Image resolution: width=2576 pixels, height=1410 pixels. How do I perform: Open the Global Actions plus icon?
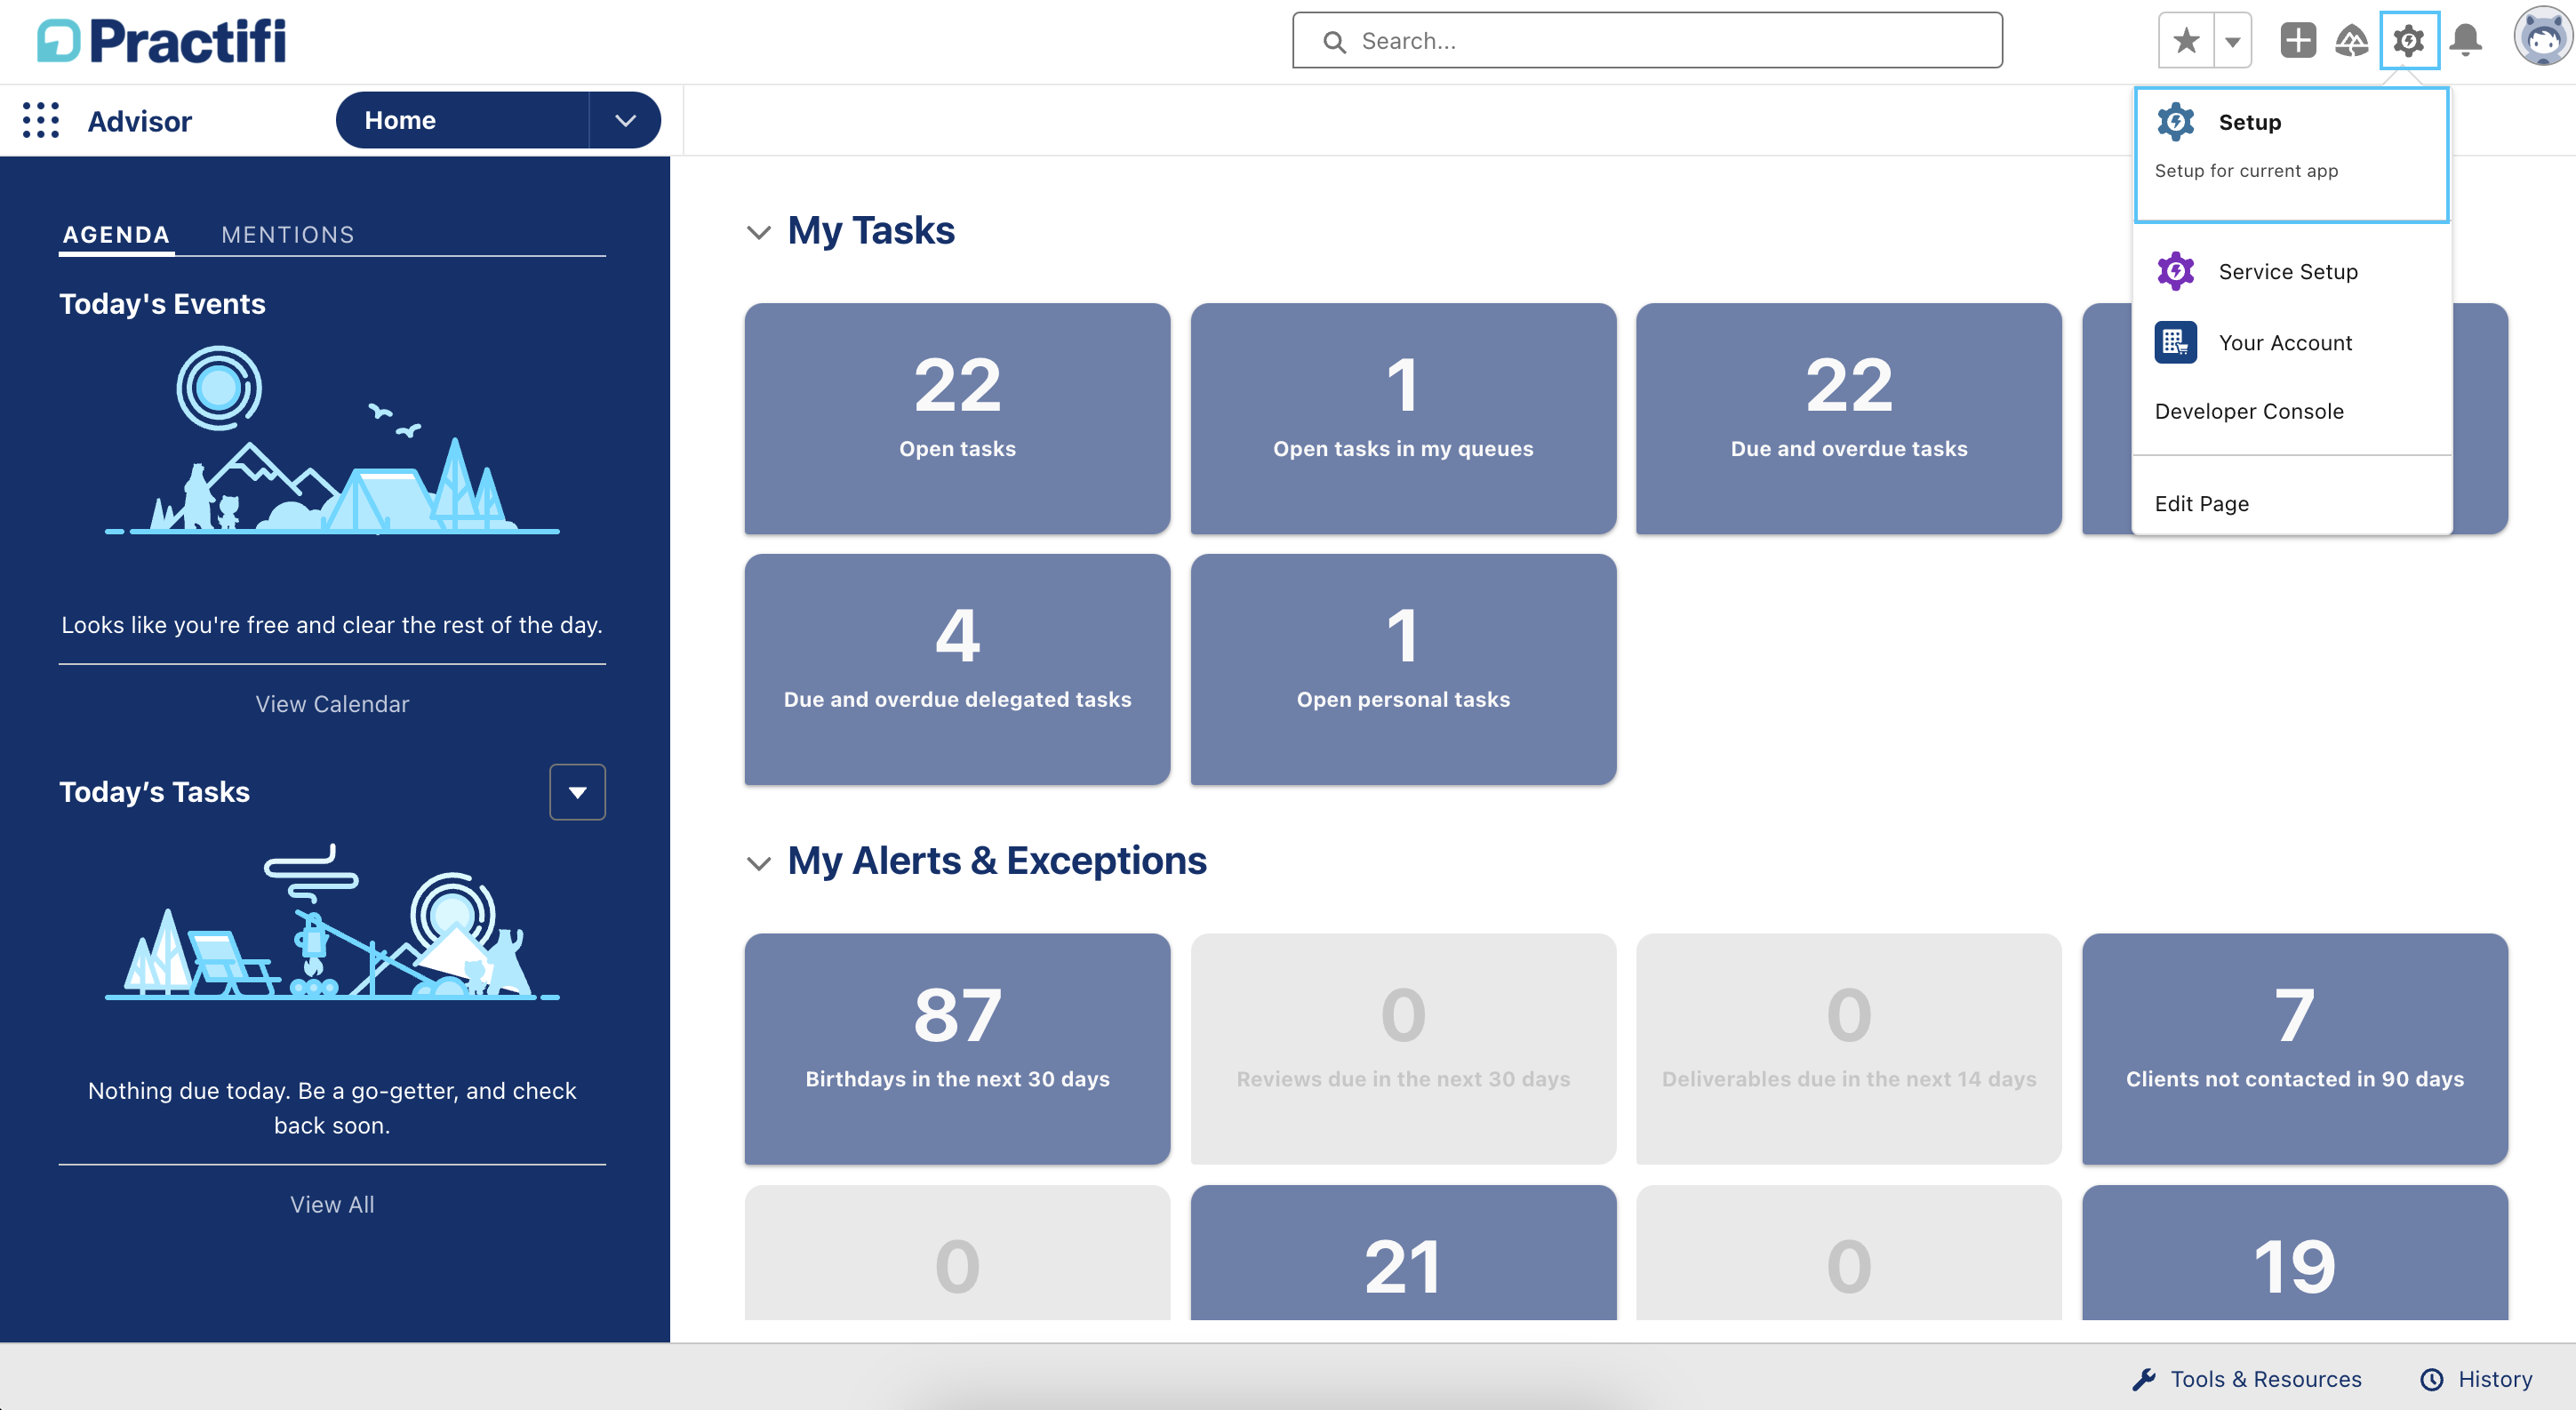click(x=2297, y=41)
